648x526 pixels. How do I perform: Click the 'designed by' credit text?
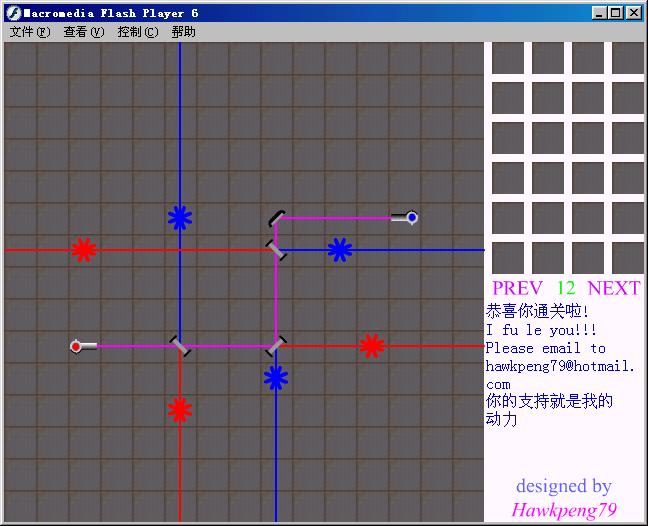click(x=564, y=486)
